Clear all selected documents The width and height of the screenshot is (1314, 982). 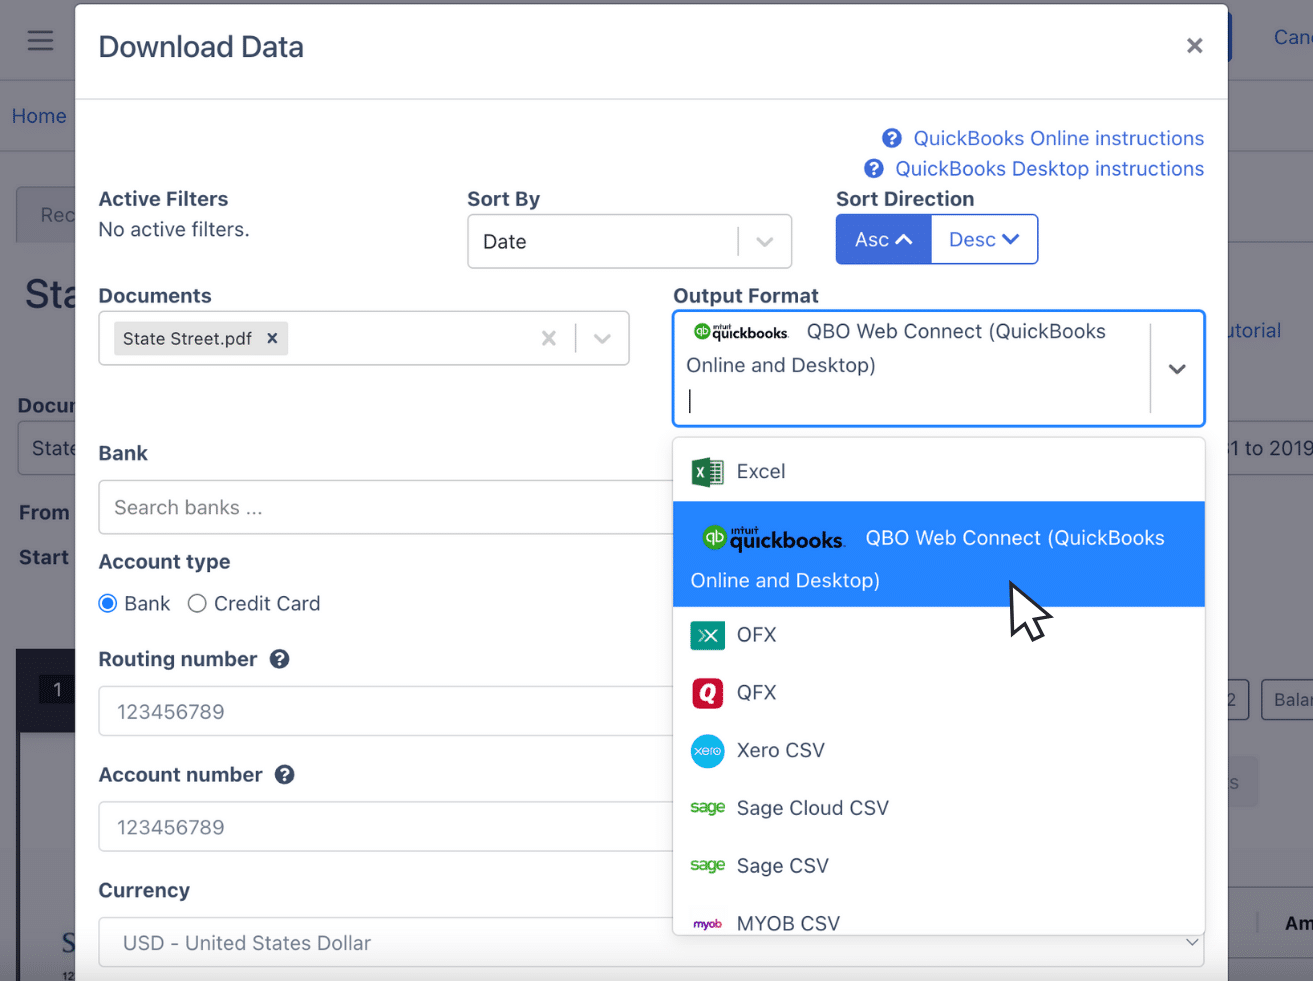point(549,338)
